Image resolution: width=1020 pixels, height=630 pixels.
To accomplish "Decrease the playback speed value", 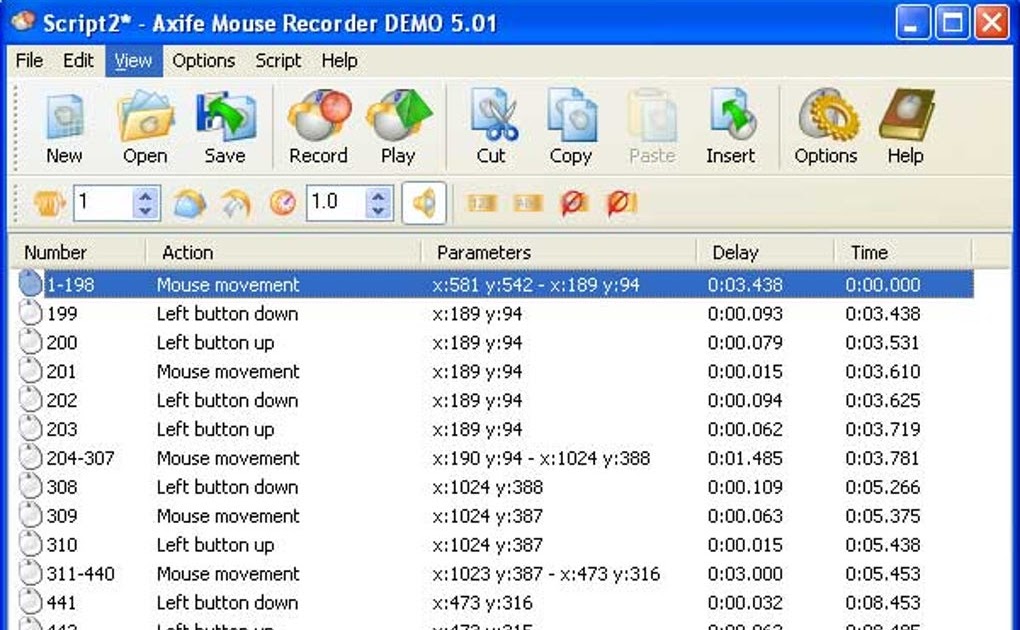I will (379, 211).
